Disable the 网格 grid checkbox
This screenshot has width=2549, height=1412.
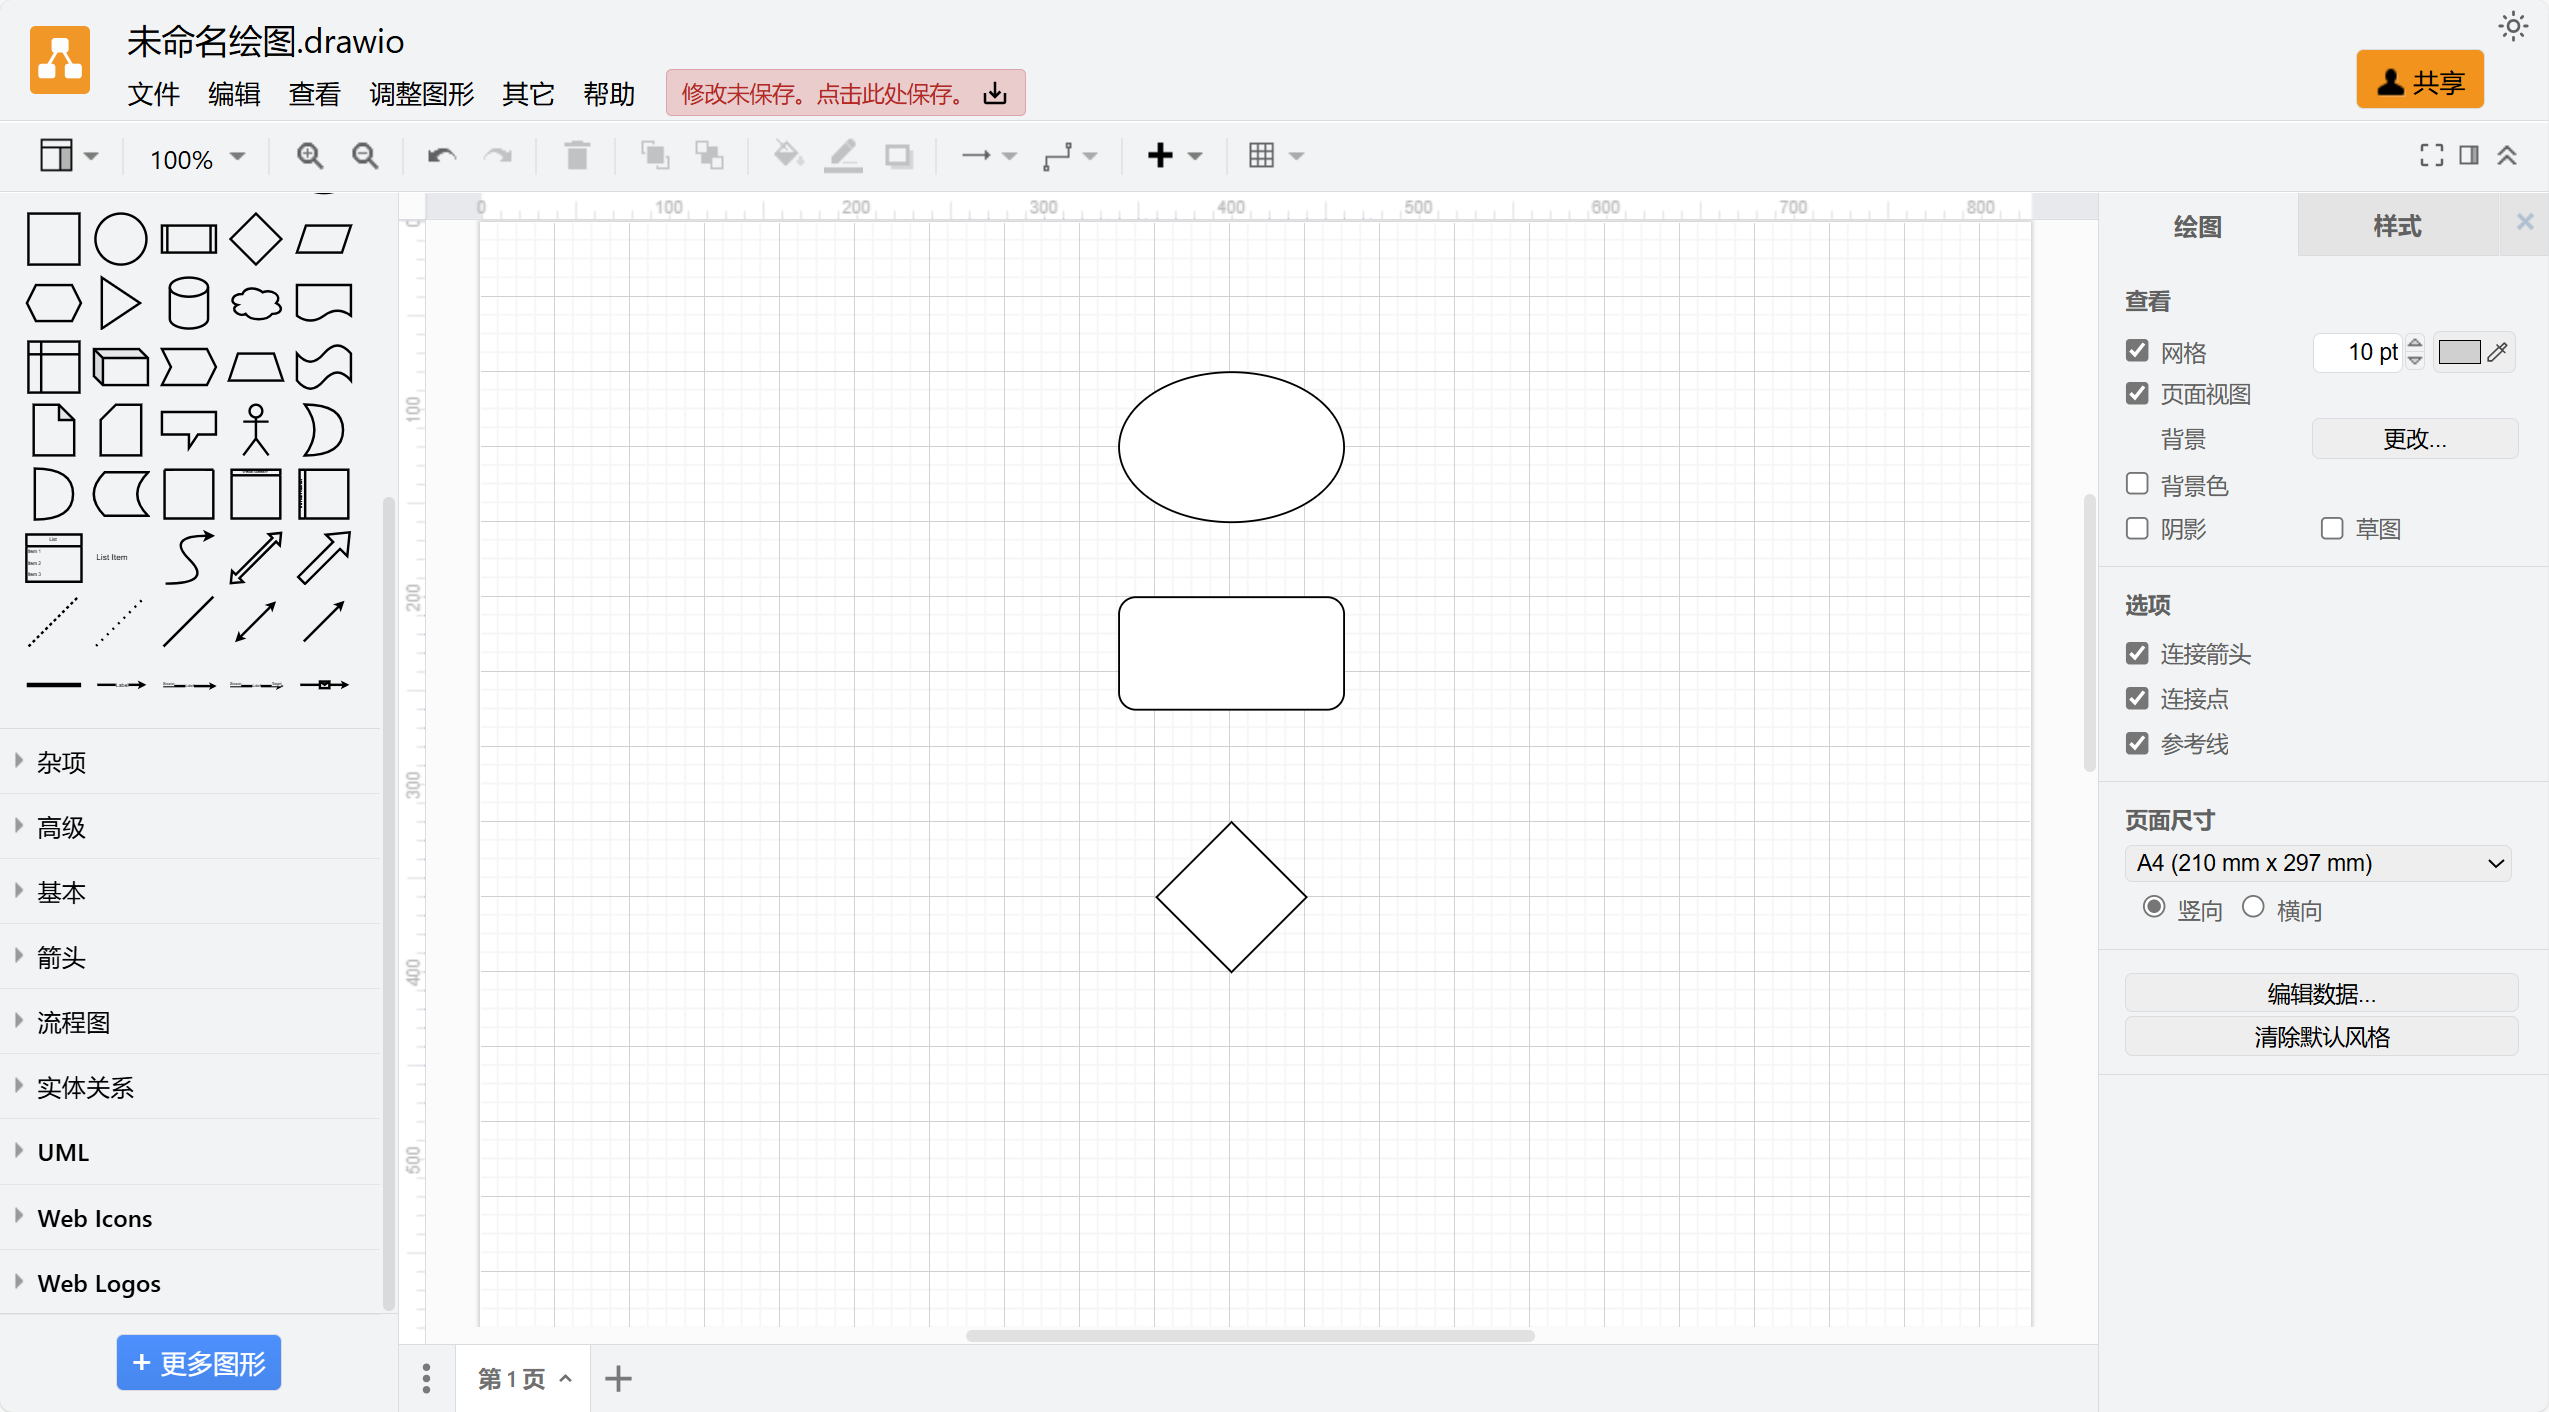tap(2137, 351)
